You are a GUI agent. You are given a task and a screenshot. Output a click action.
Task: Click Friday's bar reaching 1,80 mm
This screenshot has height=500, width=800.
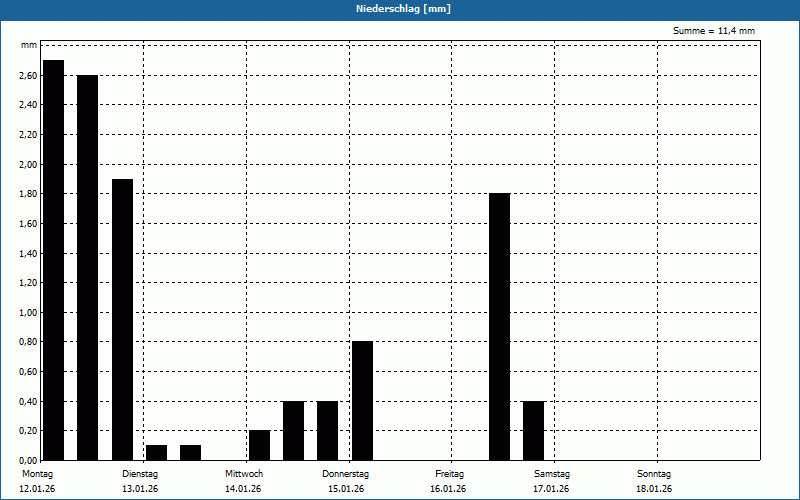[499, 327]
